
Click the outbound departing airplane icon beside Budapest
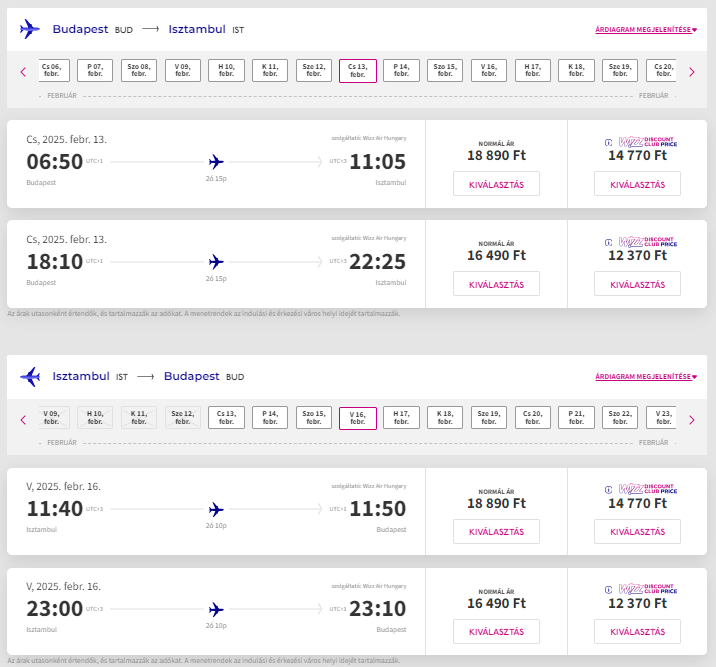click(x=30, y=29)
